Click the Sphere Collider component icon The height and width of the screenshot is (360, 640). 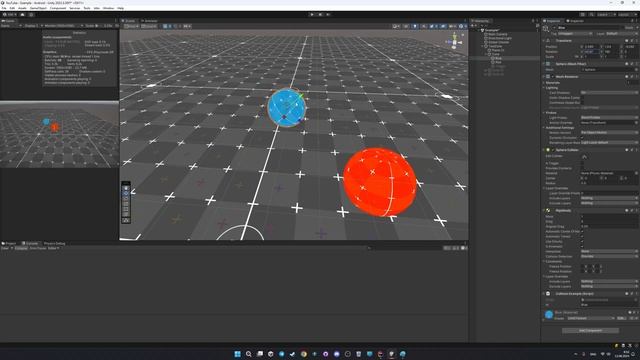(x=548, y=150)
